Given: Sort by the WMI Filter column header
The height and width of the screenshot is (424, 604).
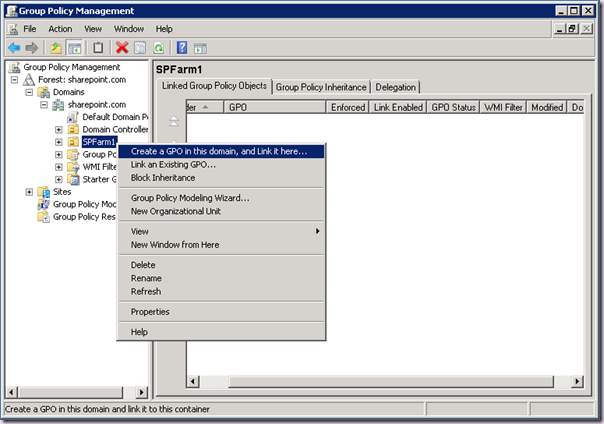Looking at the screenshot, I should coord(503,107).
